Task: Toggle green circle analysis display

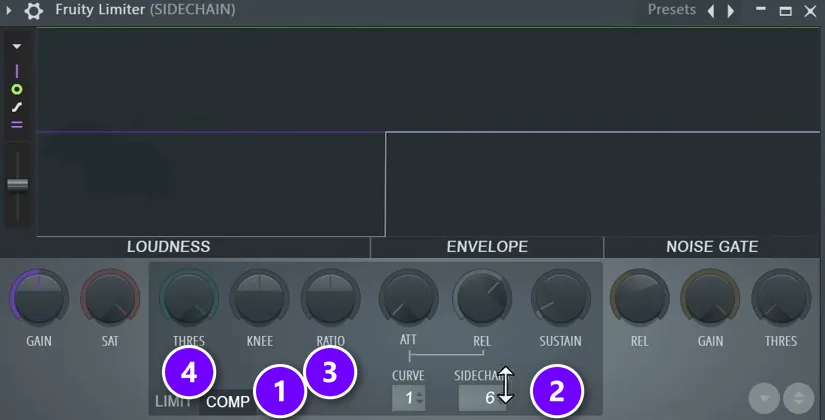Action: coord(17,89)
